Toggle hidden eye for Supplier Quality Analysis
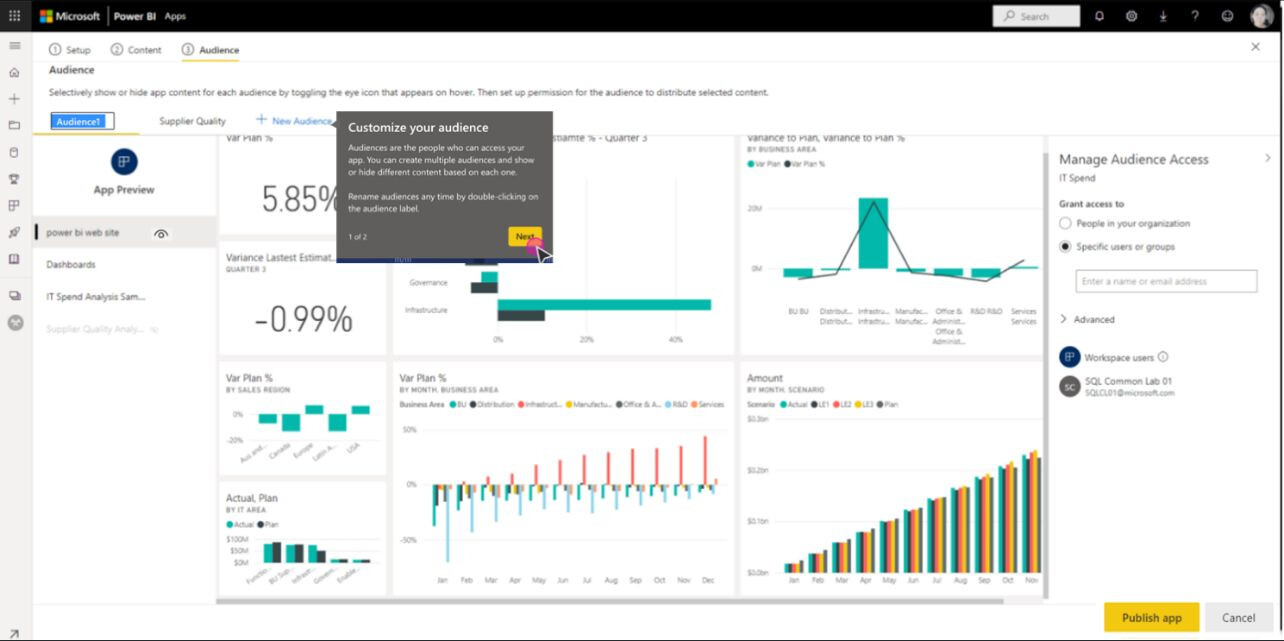The height and width of the screenshot is (641, 1284). (x=154, y=329)
